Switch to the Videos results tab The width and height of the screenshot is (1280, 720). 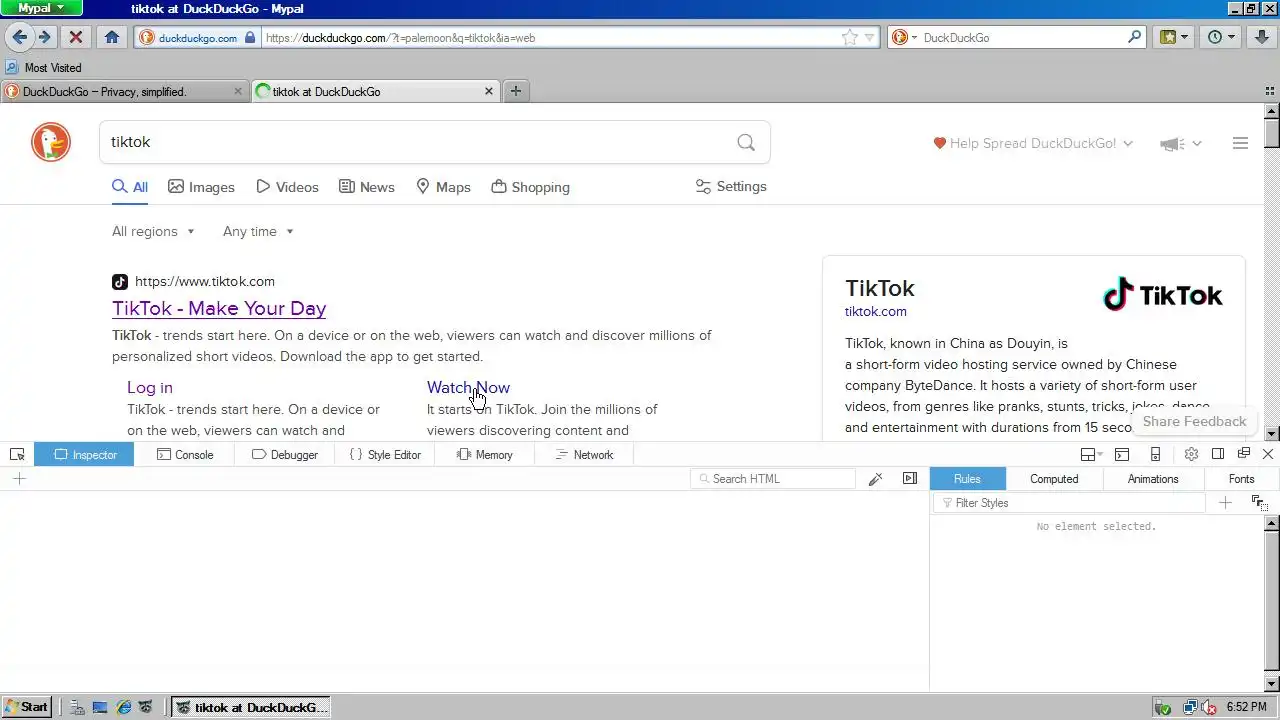[x=287, y=187]
